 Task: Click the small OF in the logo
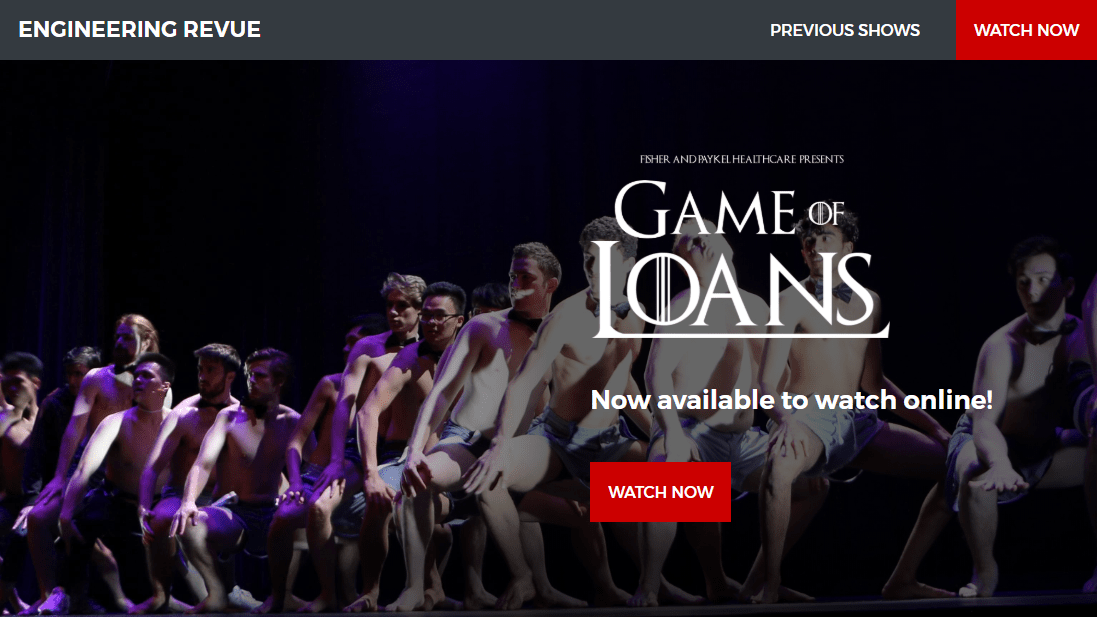pyautogui.click(x=826, y=213)
